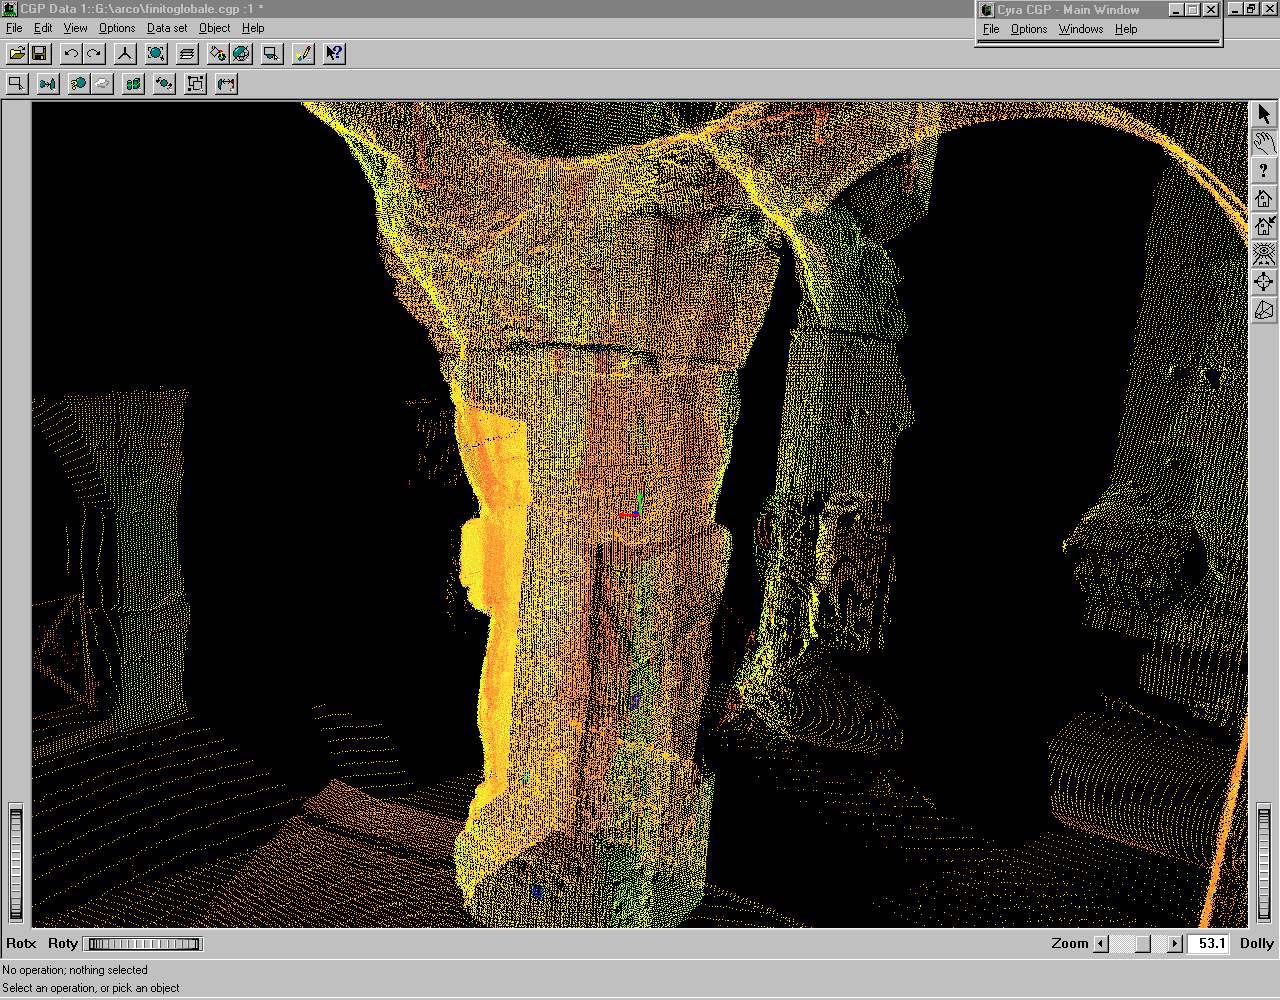Activate the What's This help pointer icon
This screenshot has width=1280, height=1000.
click(335, 54)
